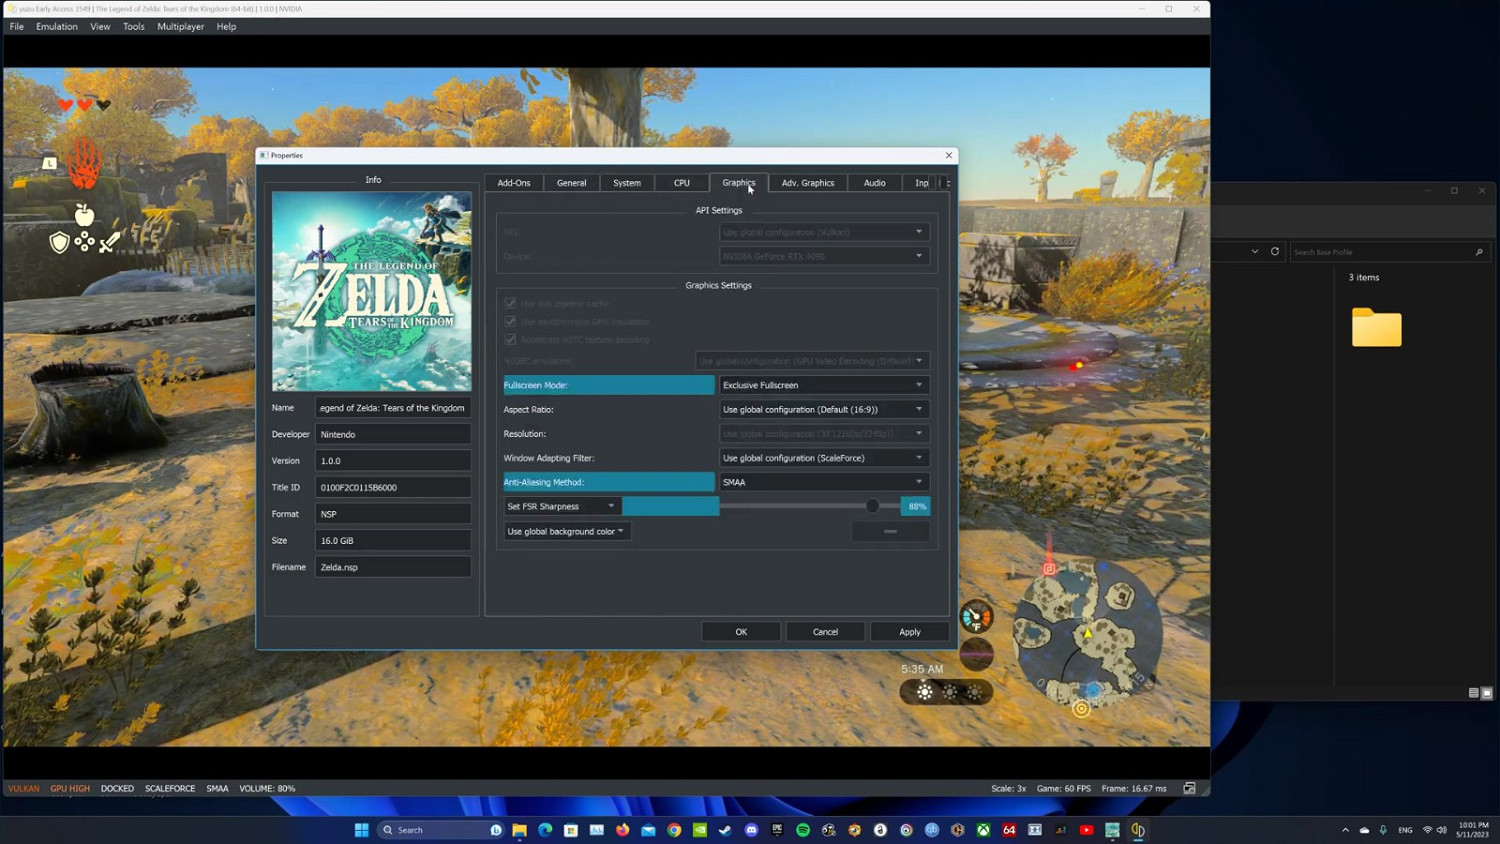Expand the Use global background color dropdown
Screen dimensions: 1500x844
pos(566,531)
